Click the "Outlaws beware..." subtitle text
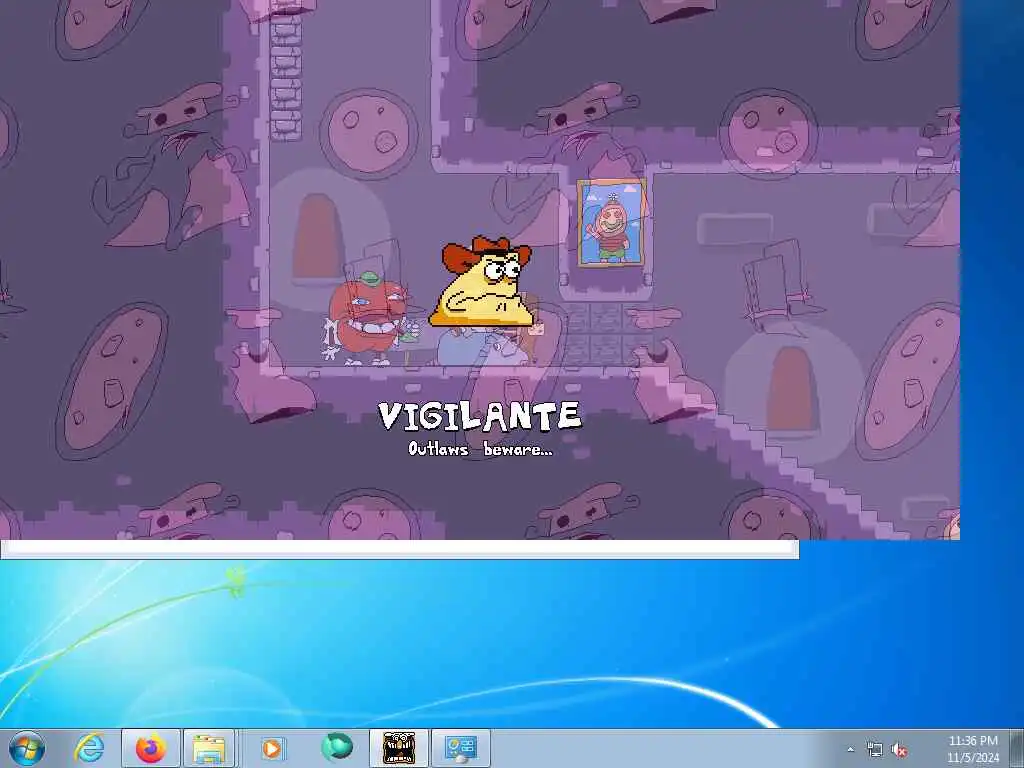This screenshot has height=768, width=1024. click(480, 449)
